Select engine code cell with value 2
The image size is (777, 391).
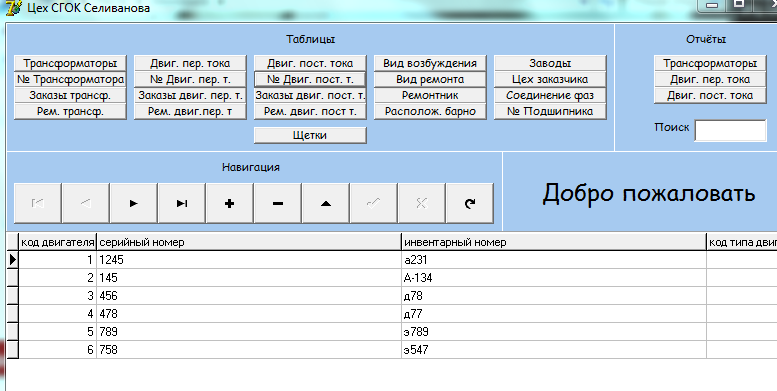tap(57, 278)
